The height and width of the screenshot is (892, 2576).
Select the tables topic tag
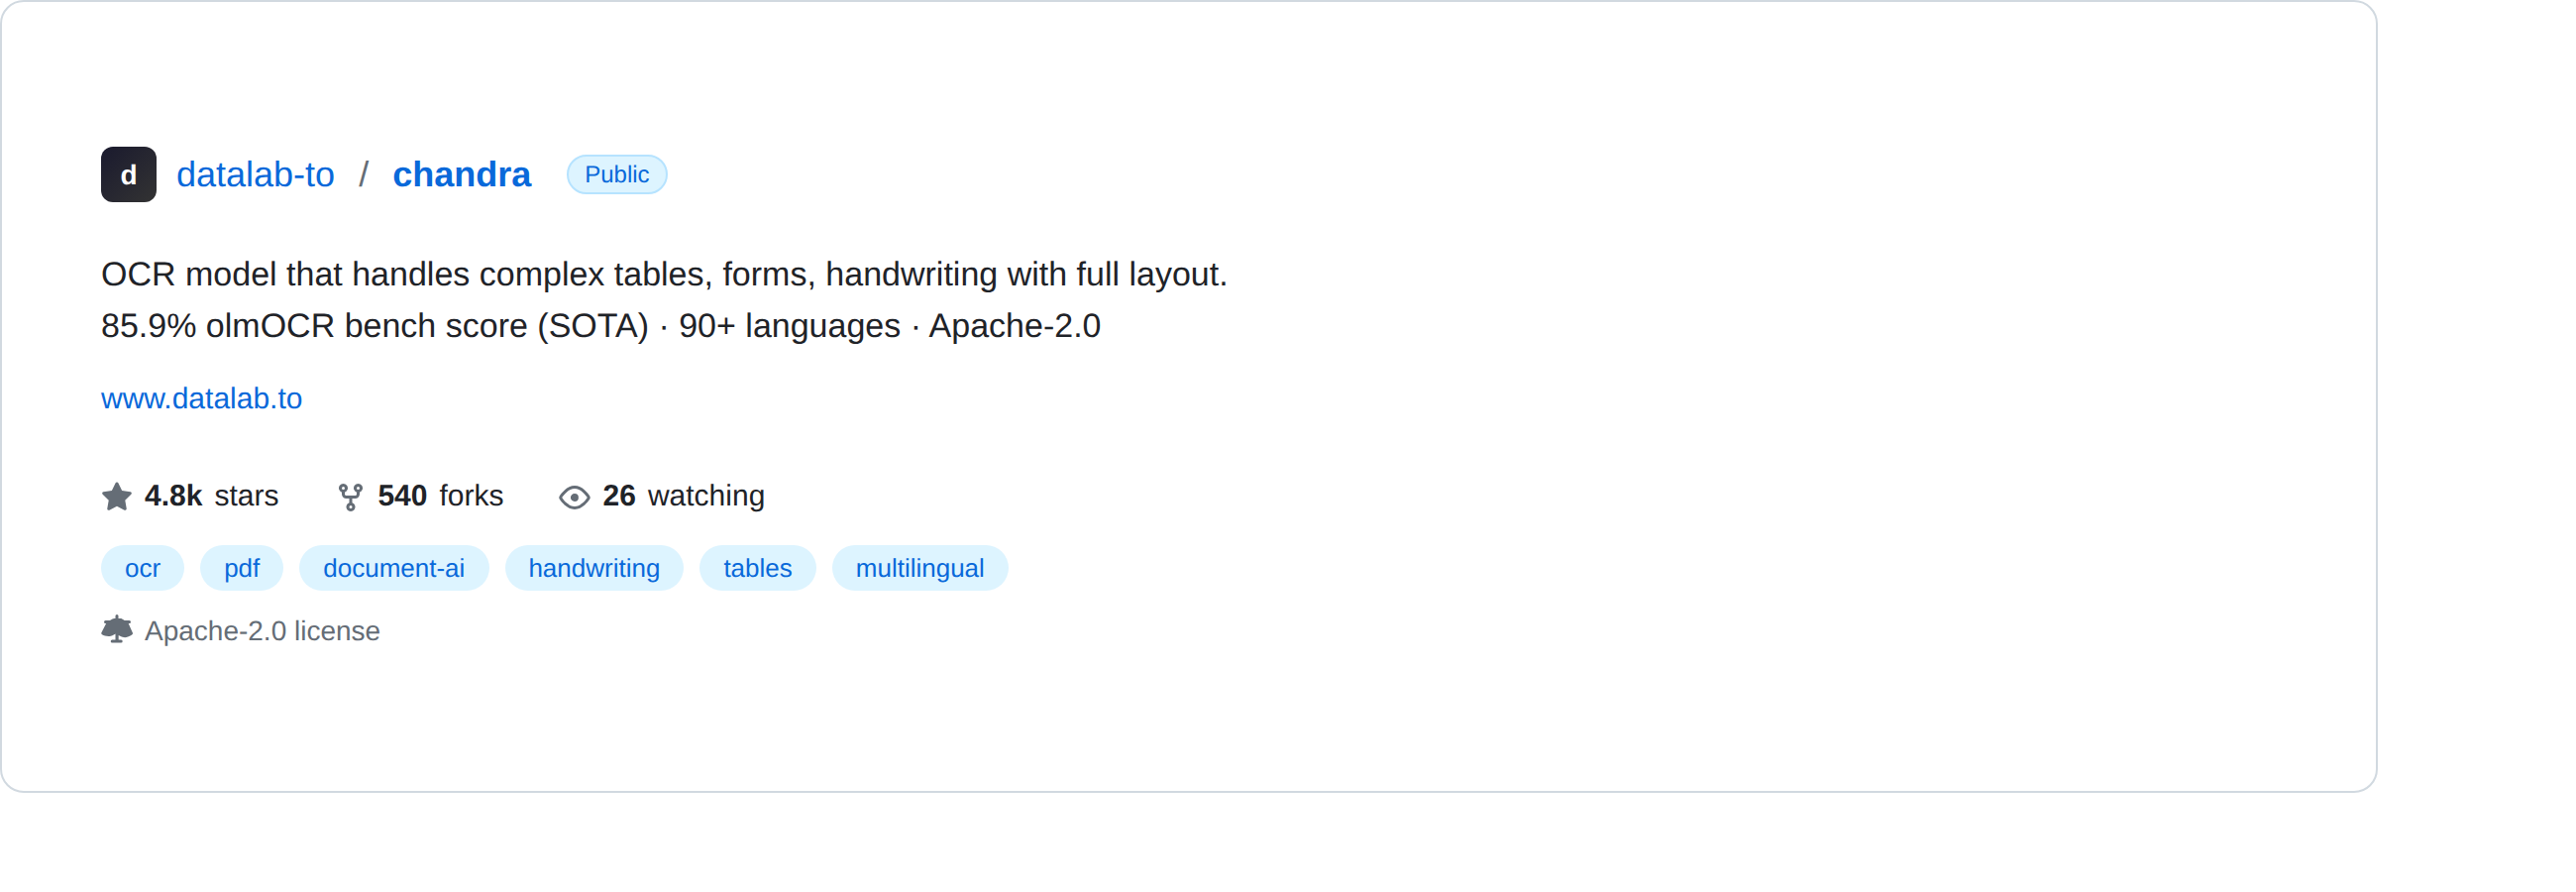(757, 568)
